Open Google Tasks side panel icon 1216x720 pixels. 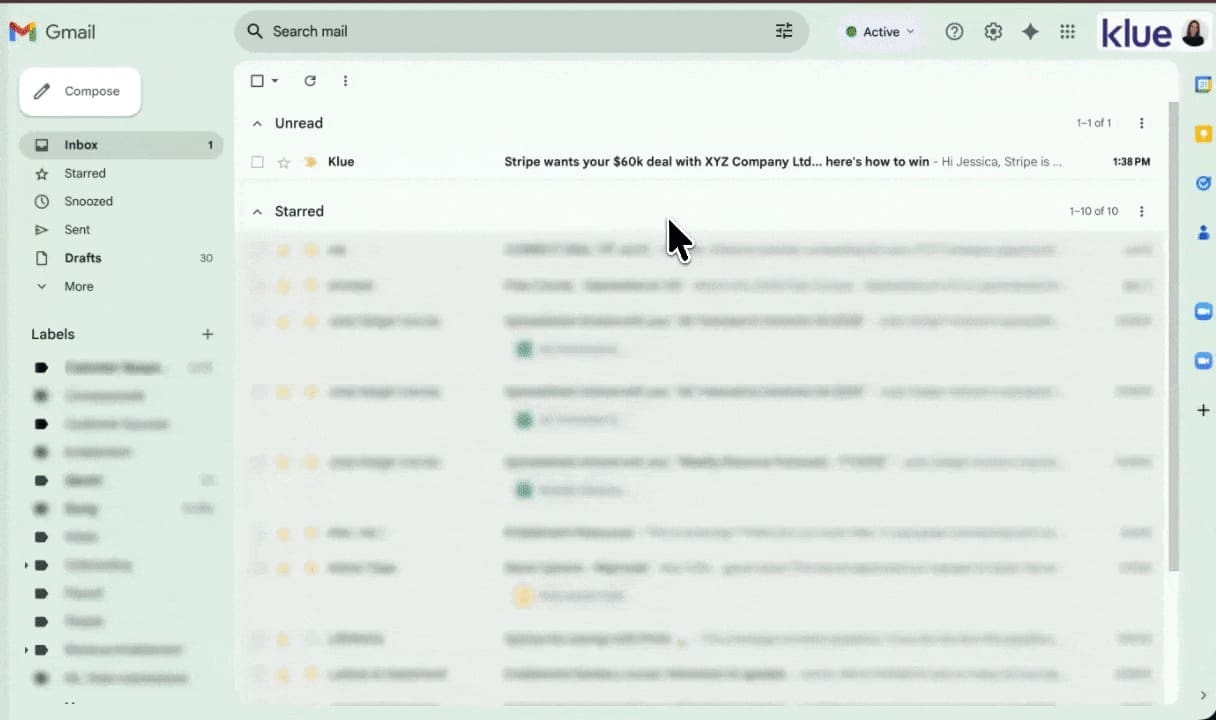(x=1203, y=183)
